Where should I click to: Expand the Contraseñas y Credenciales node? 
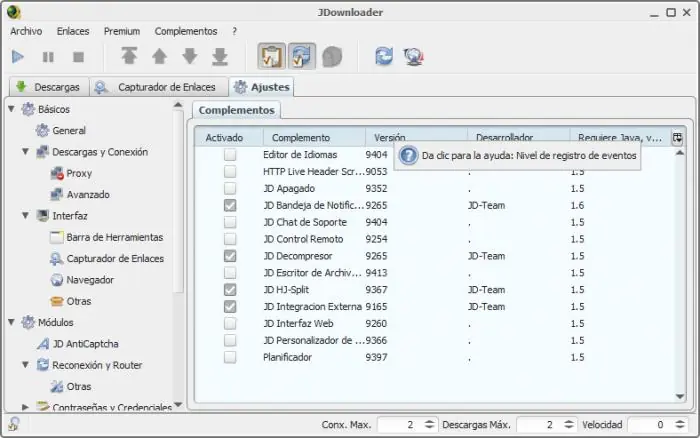(x=25, y=407)
